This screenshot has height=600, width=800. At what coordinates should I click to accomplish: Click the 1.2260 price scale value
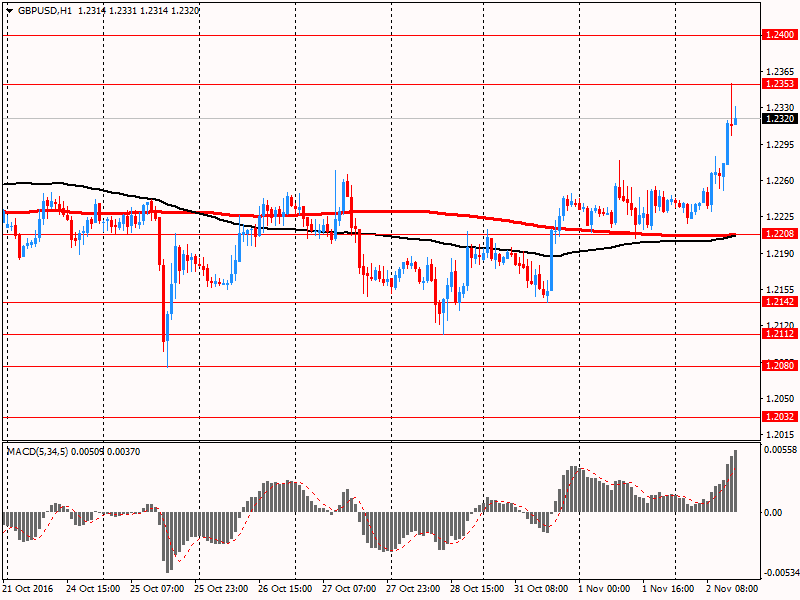[x=780, y=181]
